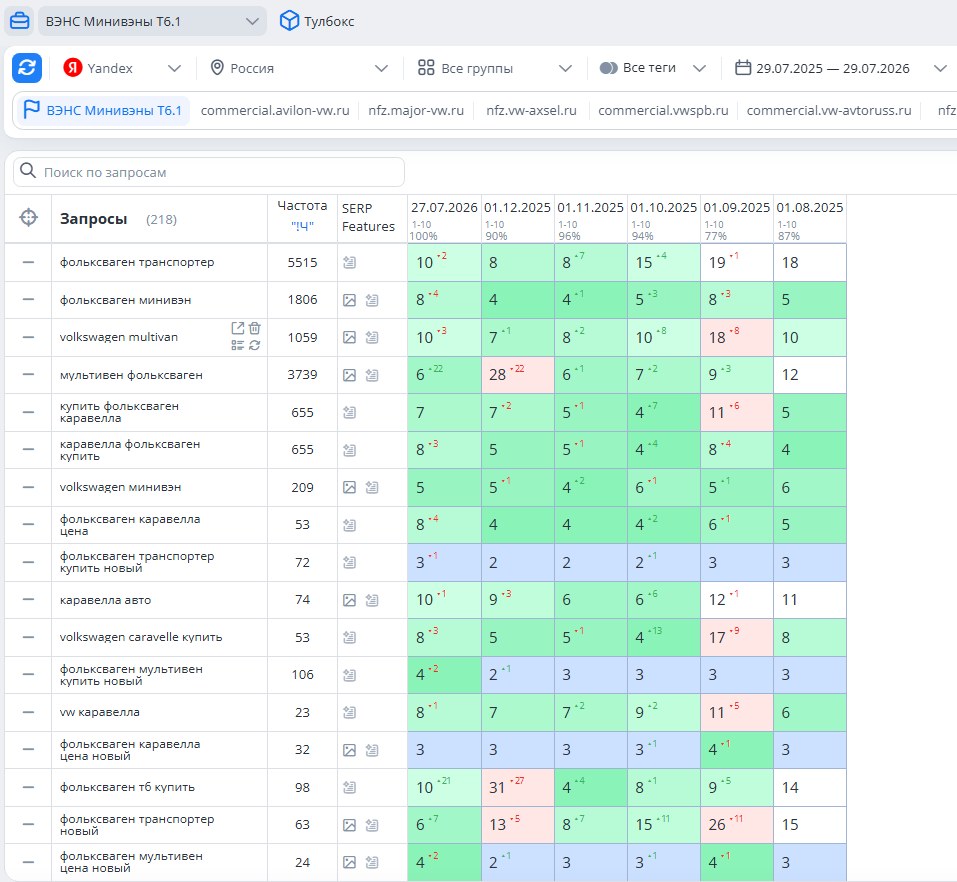The height and width of the screenshot is (882, 957).
Task: Click the query фольксваген т6 купить
Action: (127, 787)
